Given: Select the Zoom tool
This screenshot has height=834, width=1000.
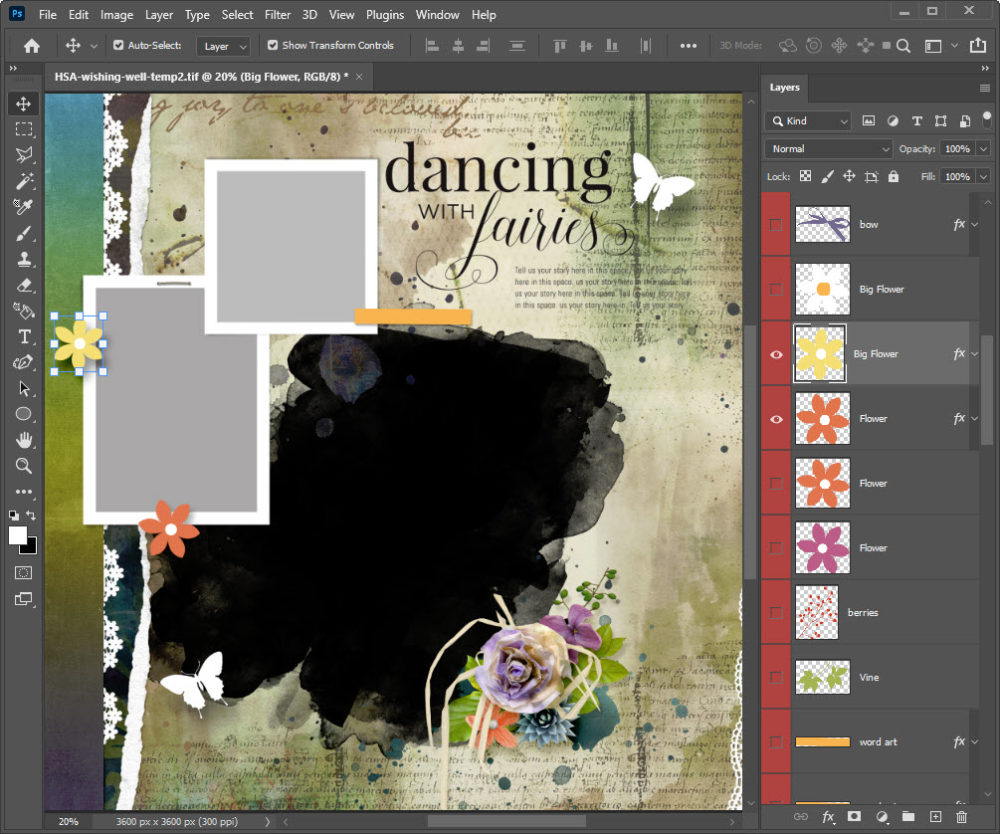Looking at the screenshot, I should pyautogui.click(x=24, y=466).
